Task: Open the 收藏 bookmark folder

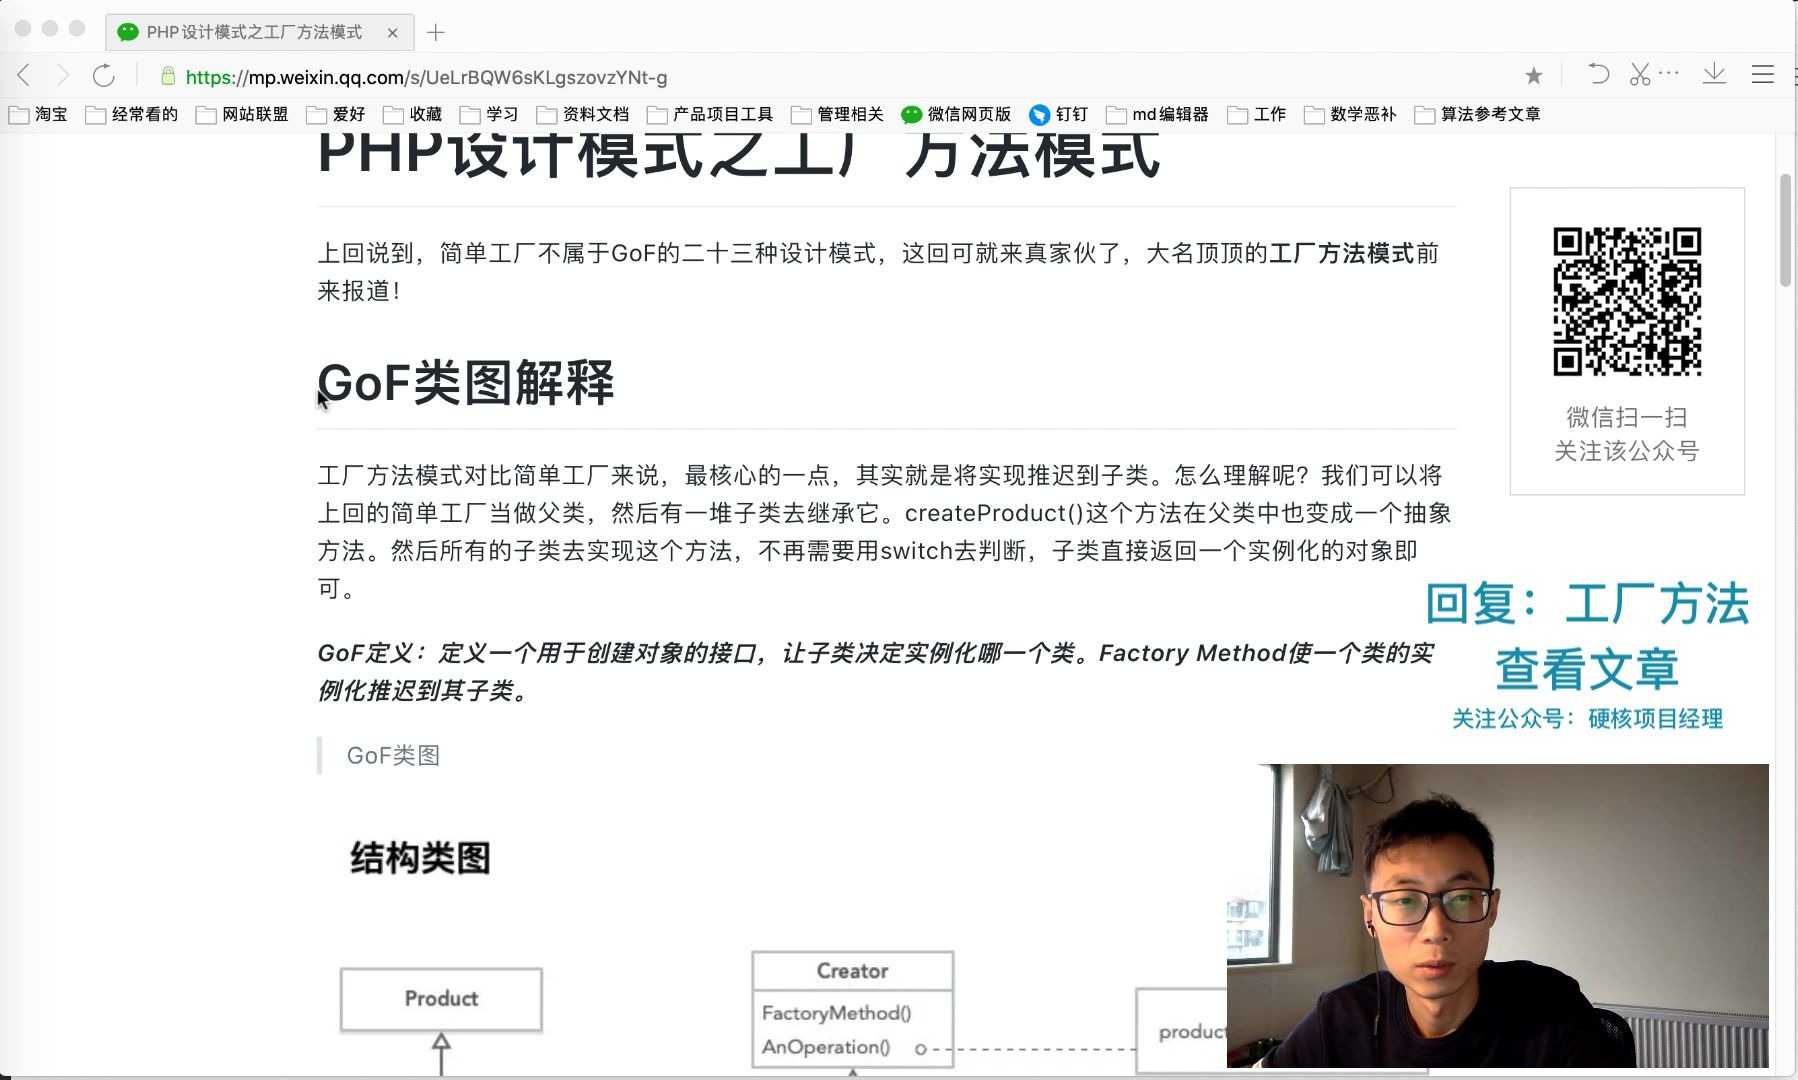Action: (x=413, y=114)
